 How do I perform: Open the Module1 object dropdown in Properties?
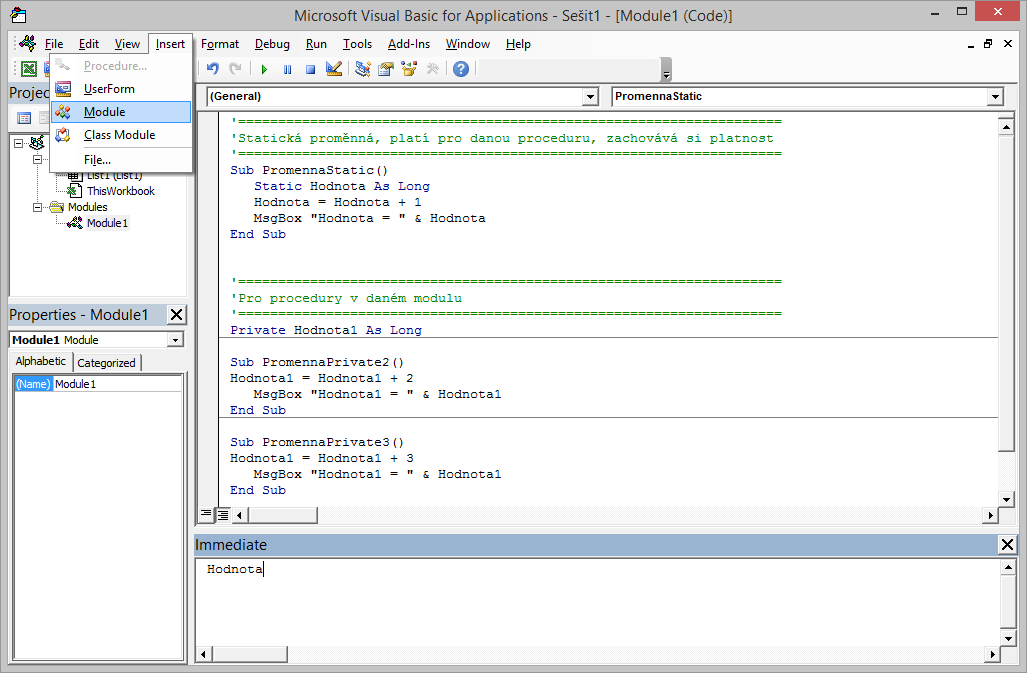point(176,340)
